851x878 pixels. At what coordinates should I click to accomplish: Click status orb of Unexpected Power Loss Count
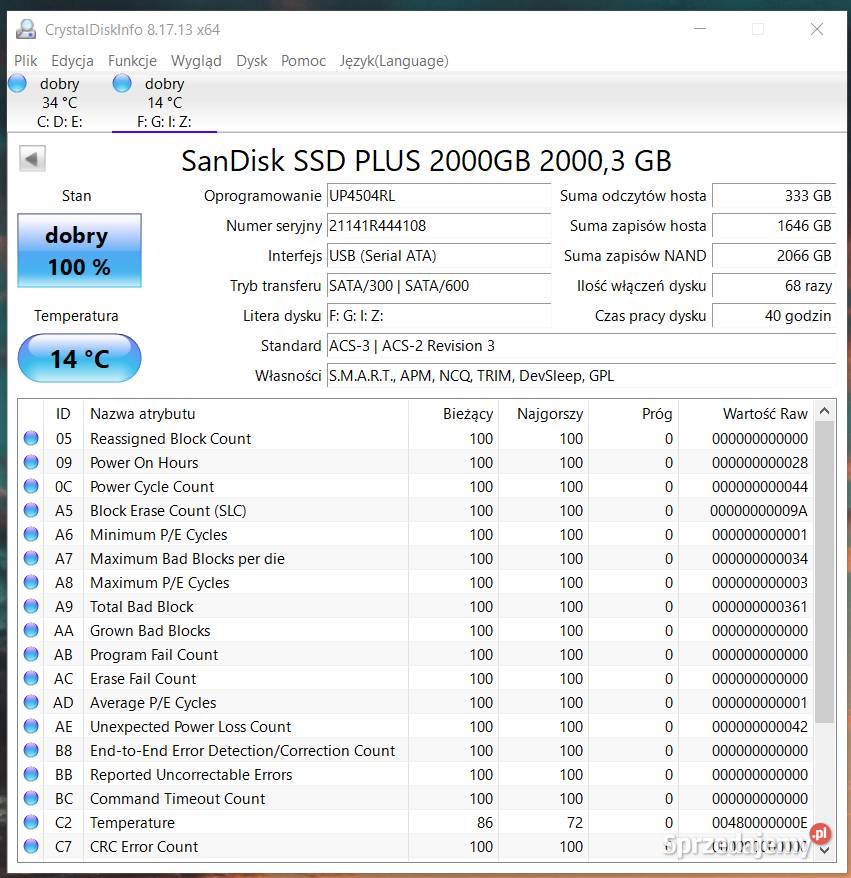click(31, 726)
